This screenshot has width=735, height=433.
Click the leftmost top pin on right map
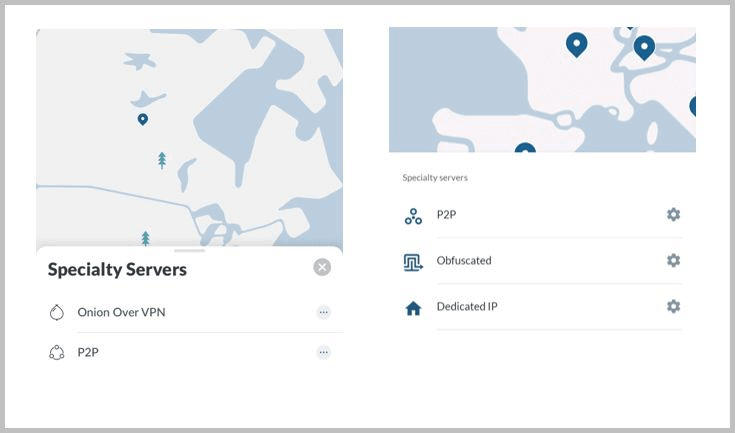point(577,45)
